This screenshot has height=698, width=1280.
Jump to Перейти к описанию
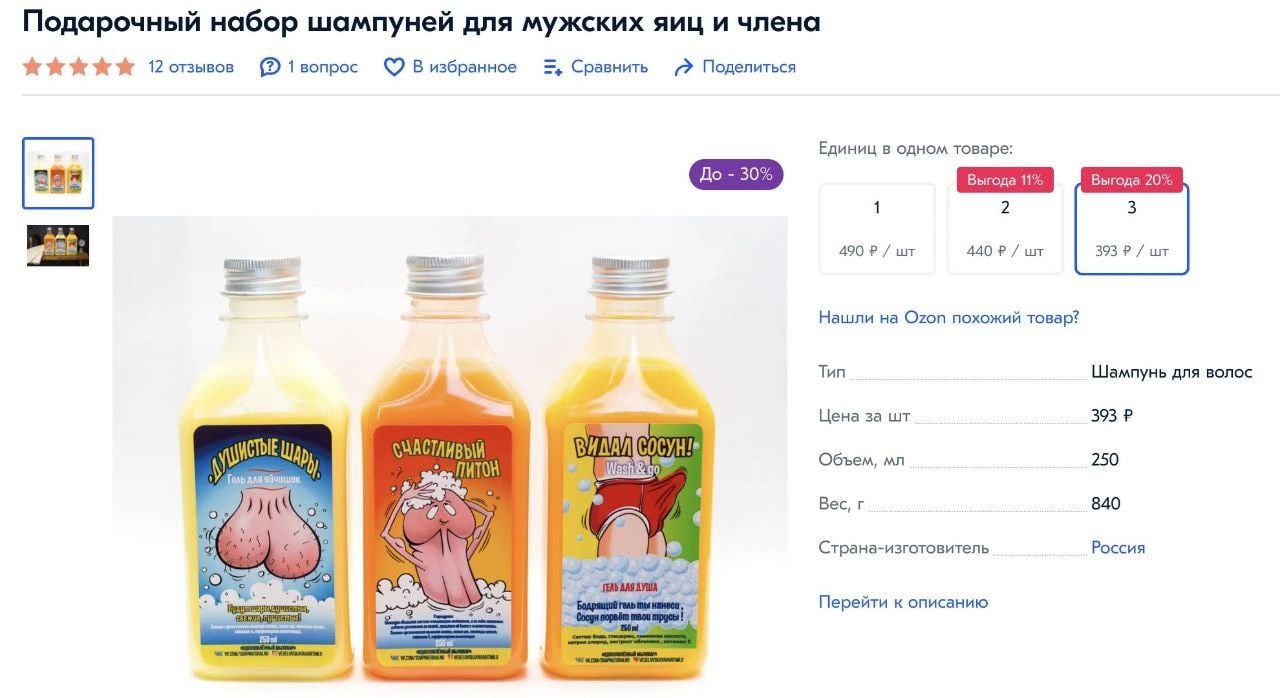point(903,602)
